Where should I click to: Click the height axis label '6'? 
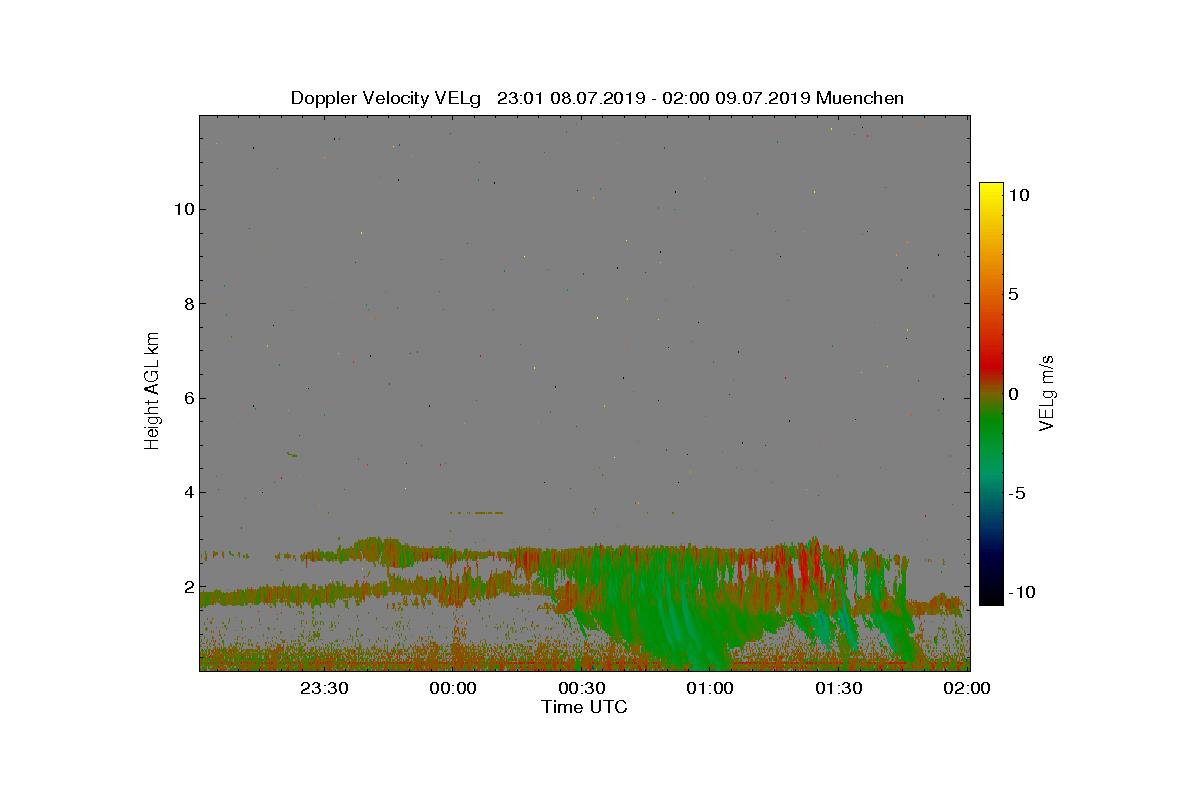coord(187,398)
